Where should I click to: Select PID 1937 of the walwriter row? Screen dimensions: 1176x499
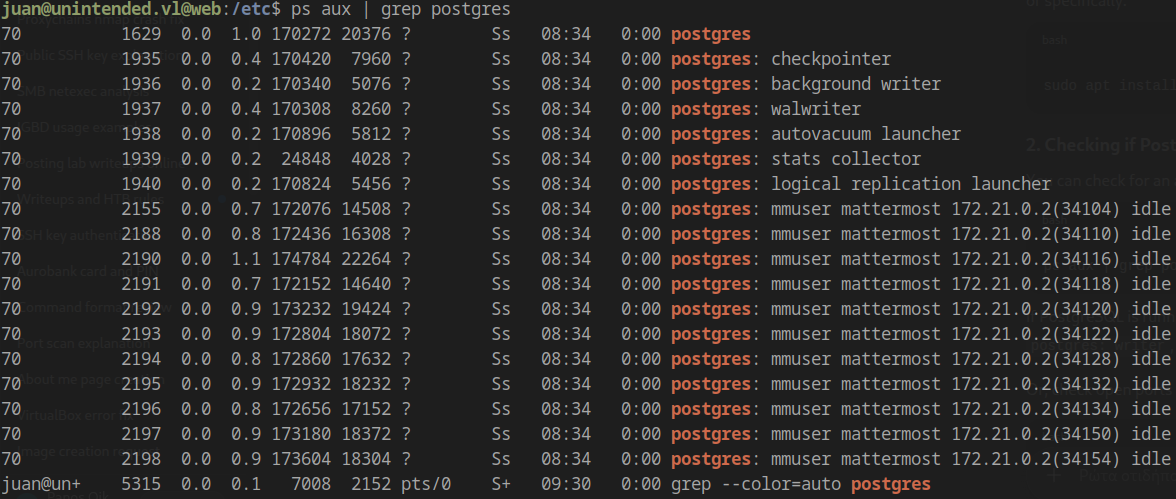(x=141, y=110)
